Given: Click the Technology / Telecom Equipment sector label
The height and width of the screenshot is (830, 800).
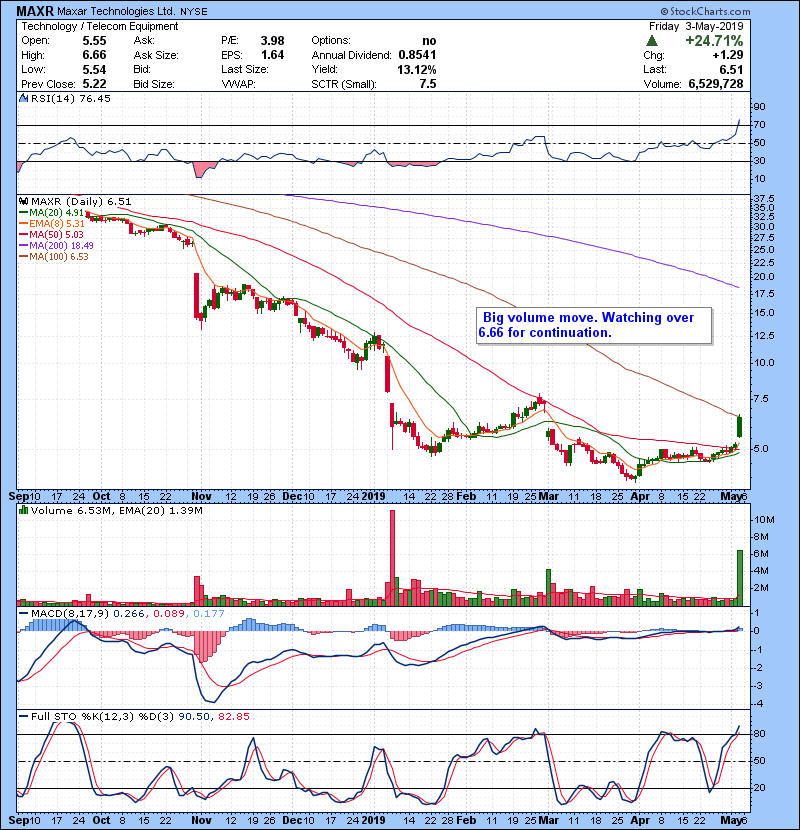Looking at the screenshot, I should (x=100, y=26).
